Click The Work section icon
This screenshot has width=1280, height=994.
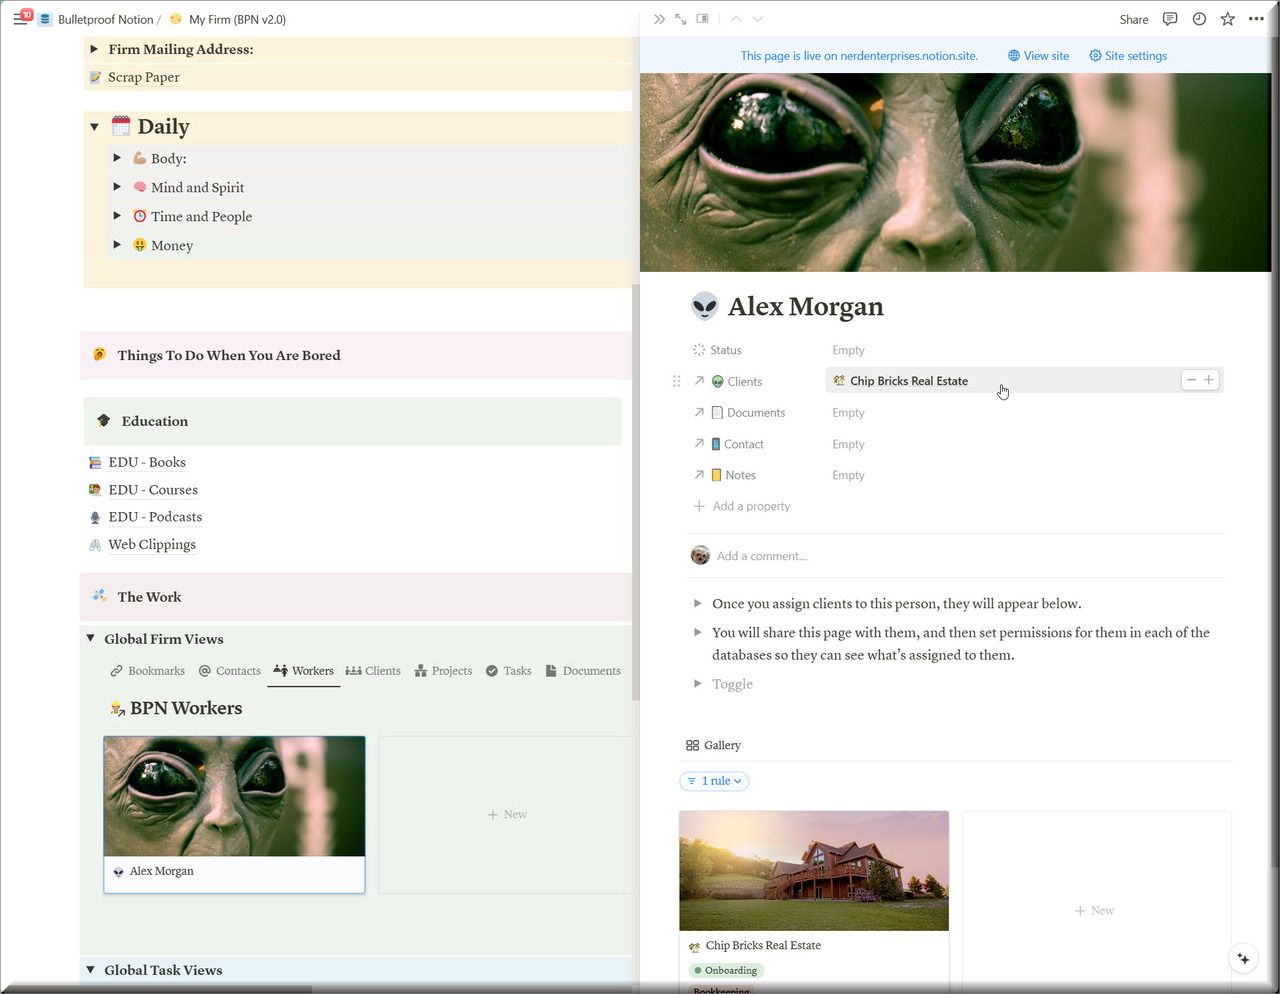(x=100, y=596)
